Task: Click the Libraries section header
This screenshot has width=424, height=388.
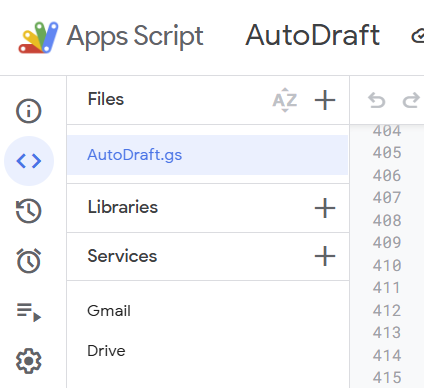Action: coord(123,207)
